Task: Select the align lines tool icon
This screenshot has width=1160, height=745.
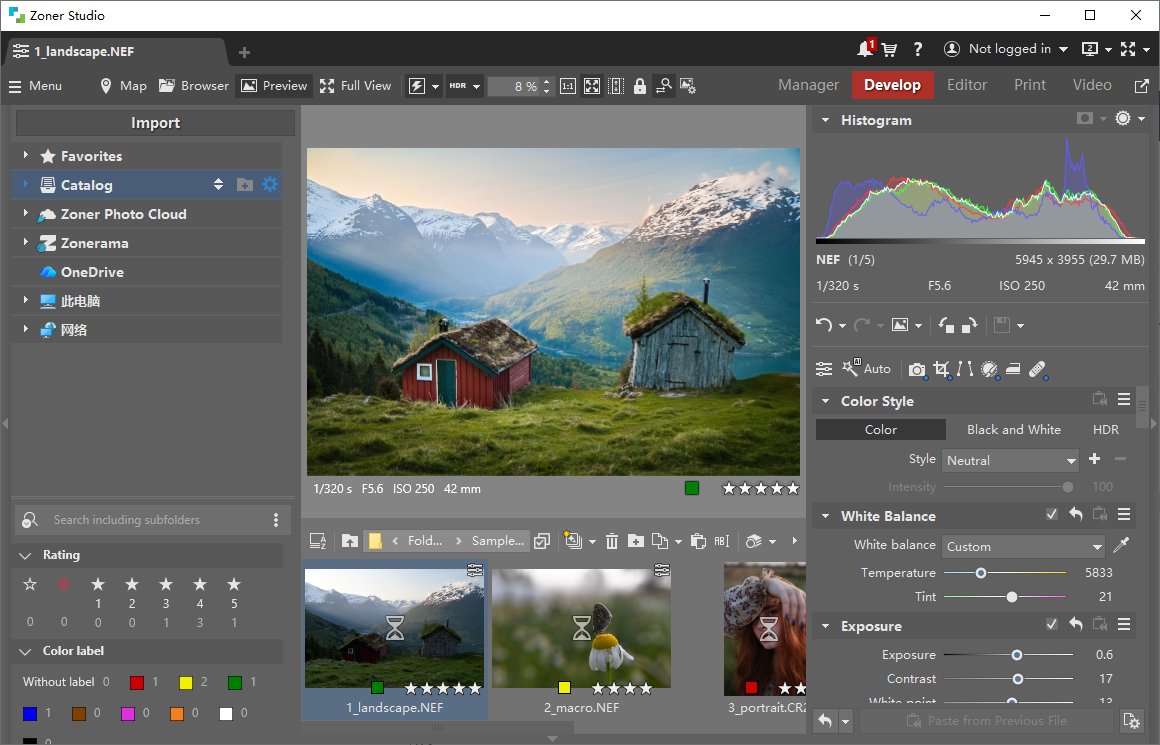Action: pyautogui.click(x=965, y=368)
